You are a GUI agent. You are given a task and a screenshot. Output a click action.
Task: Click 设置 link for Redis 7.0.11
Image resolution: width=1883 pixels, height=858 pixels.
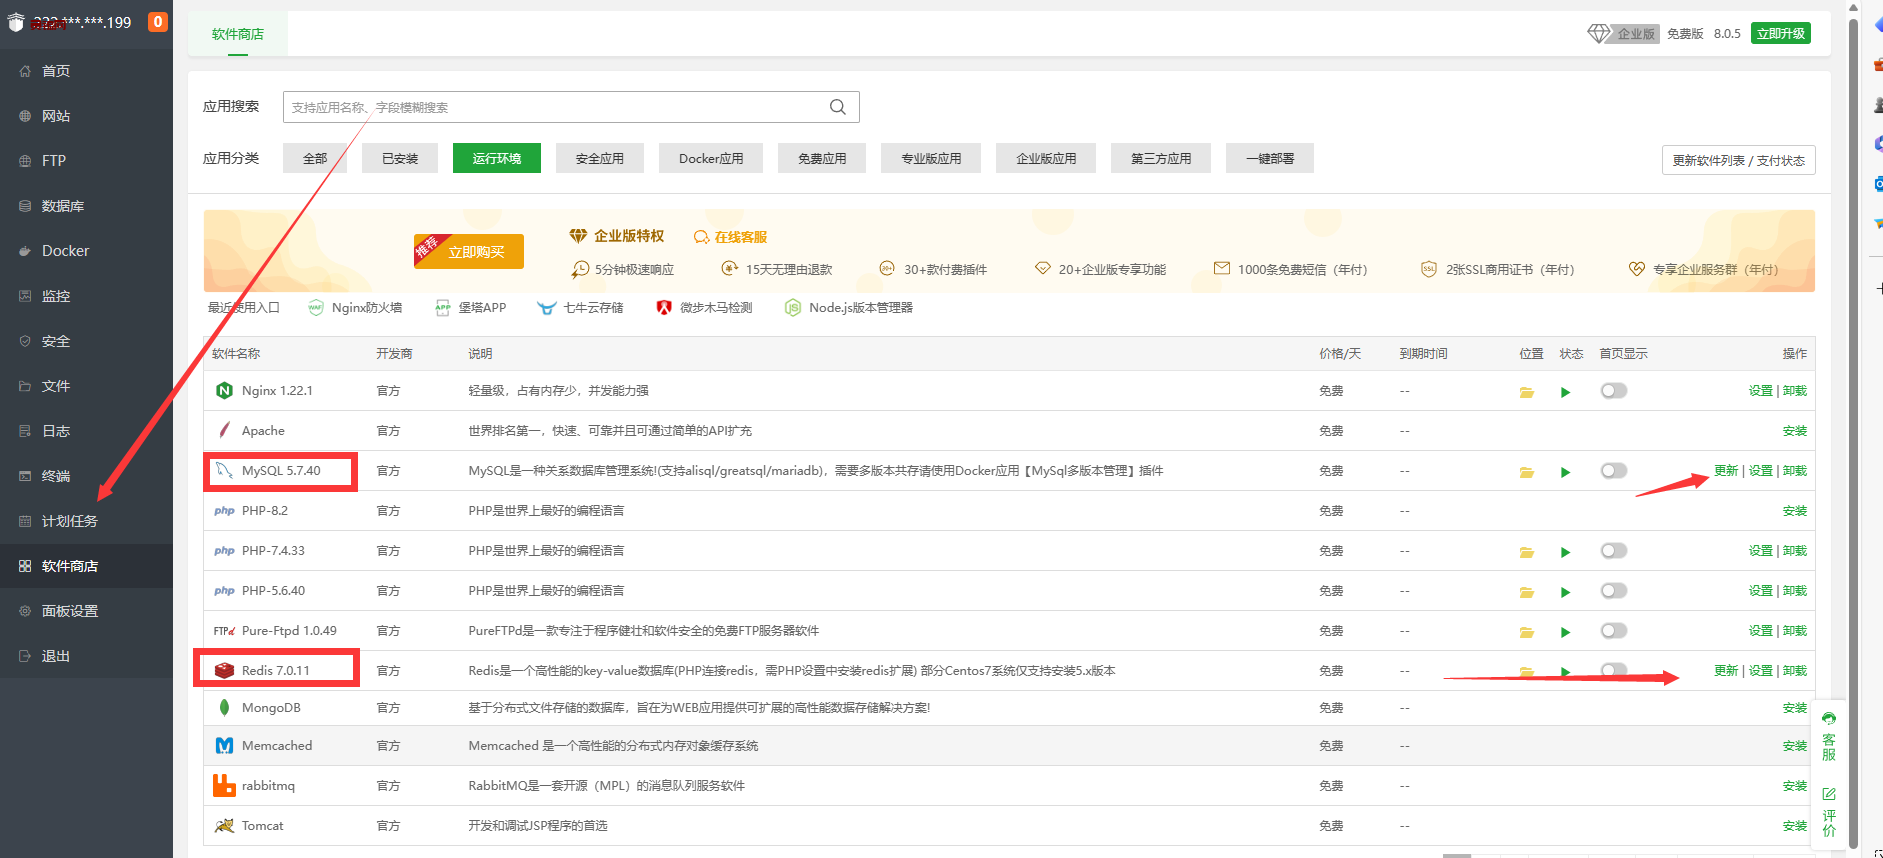point(1760,671)
